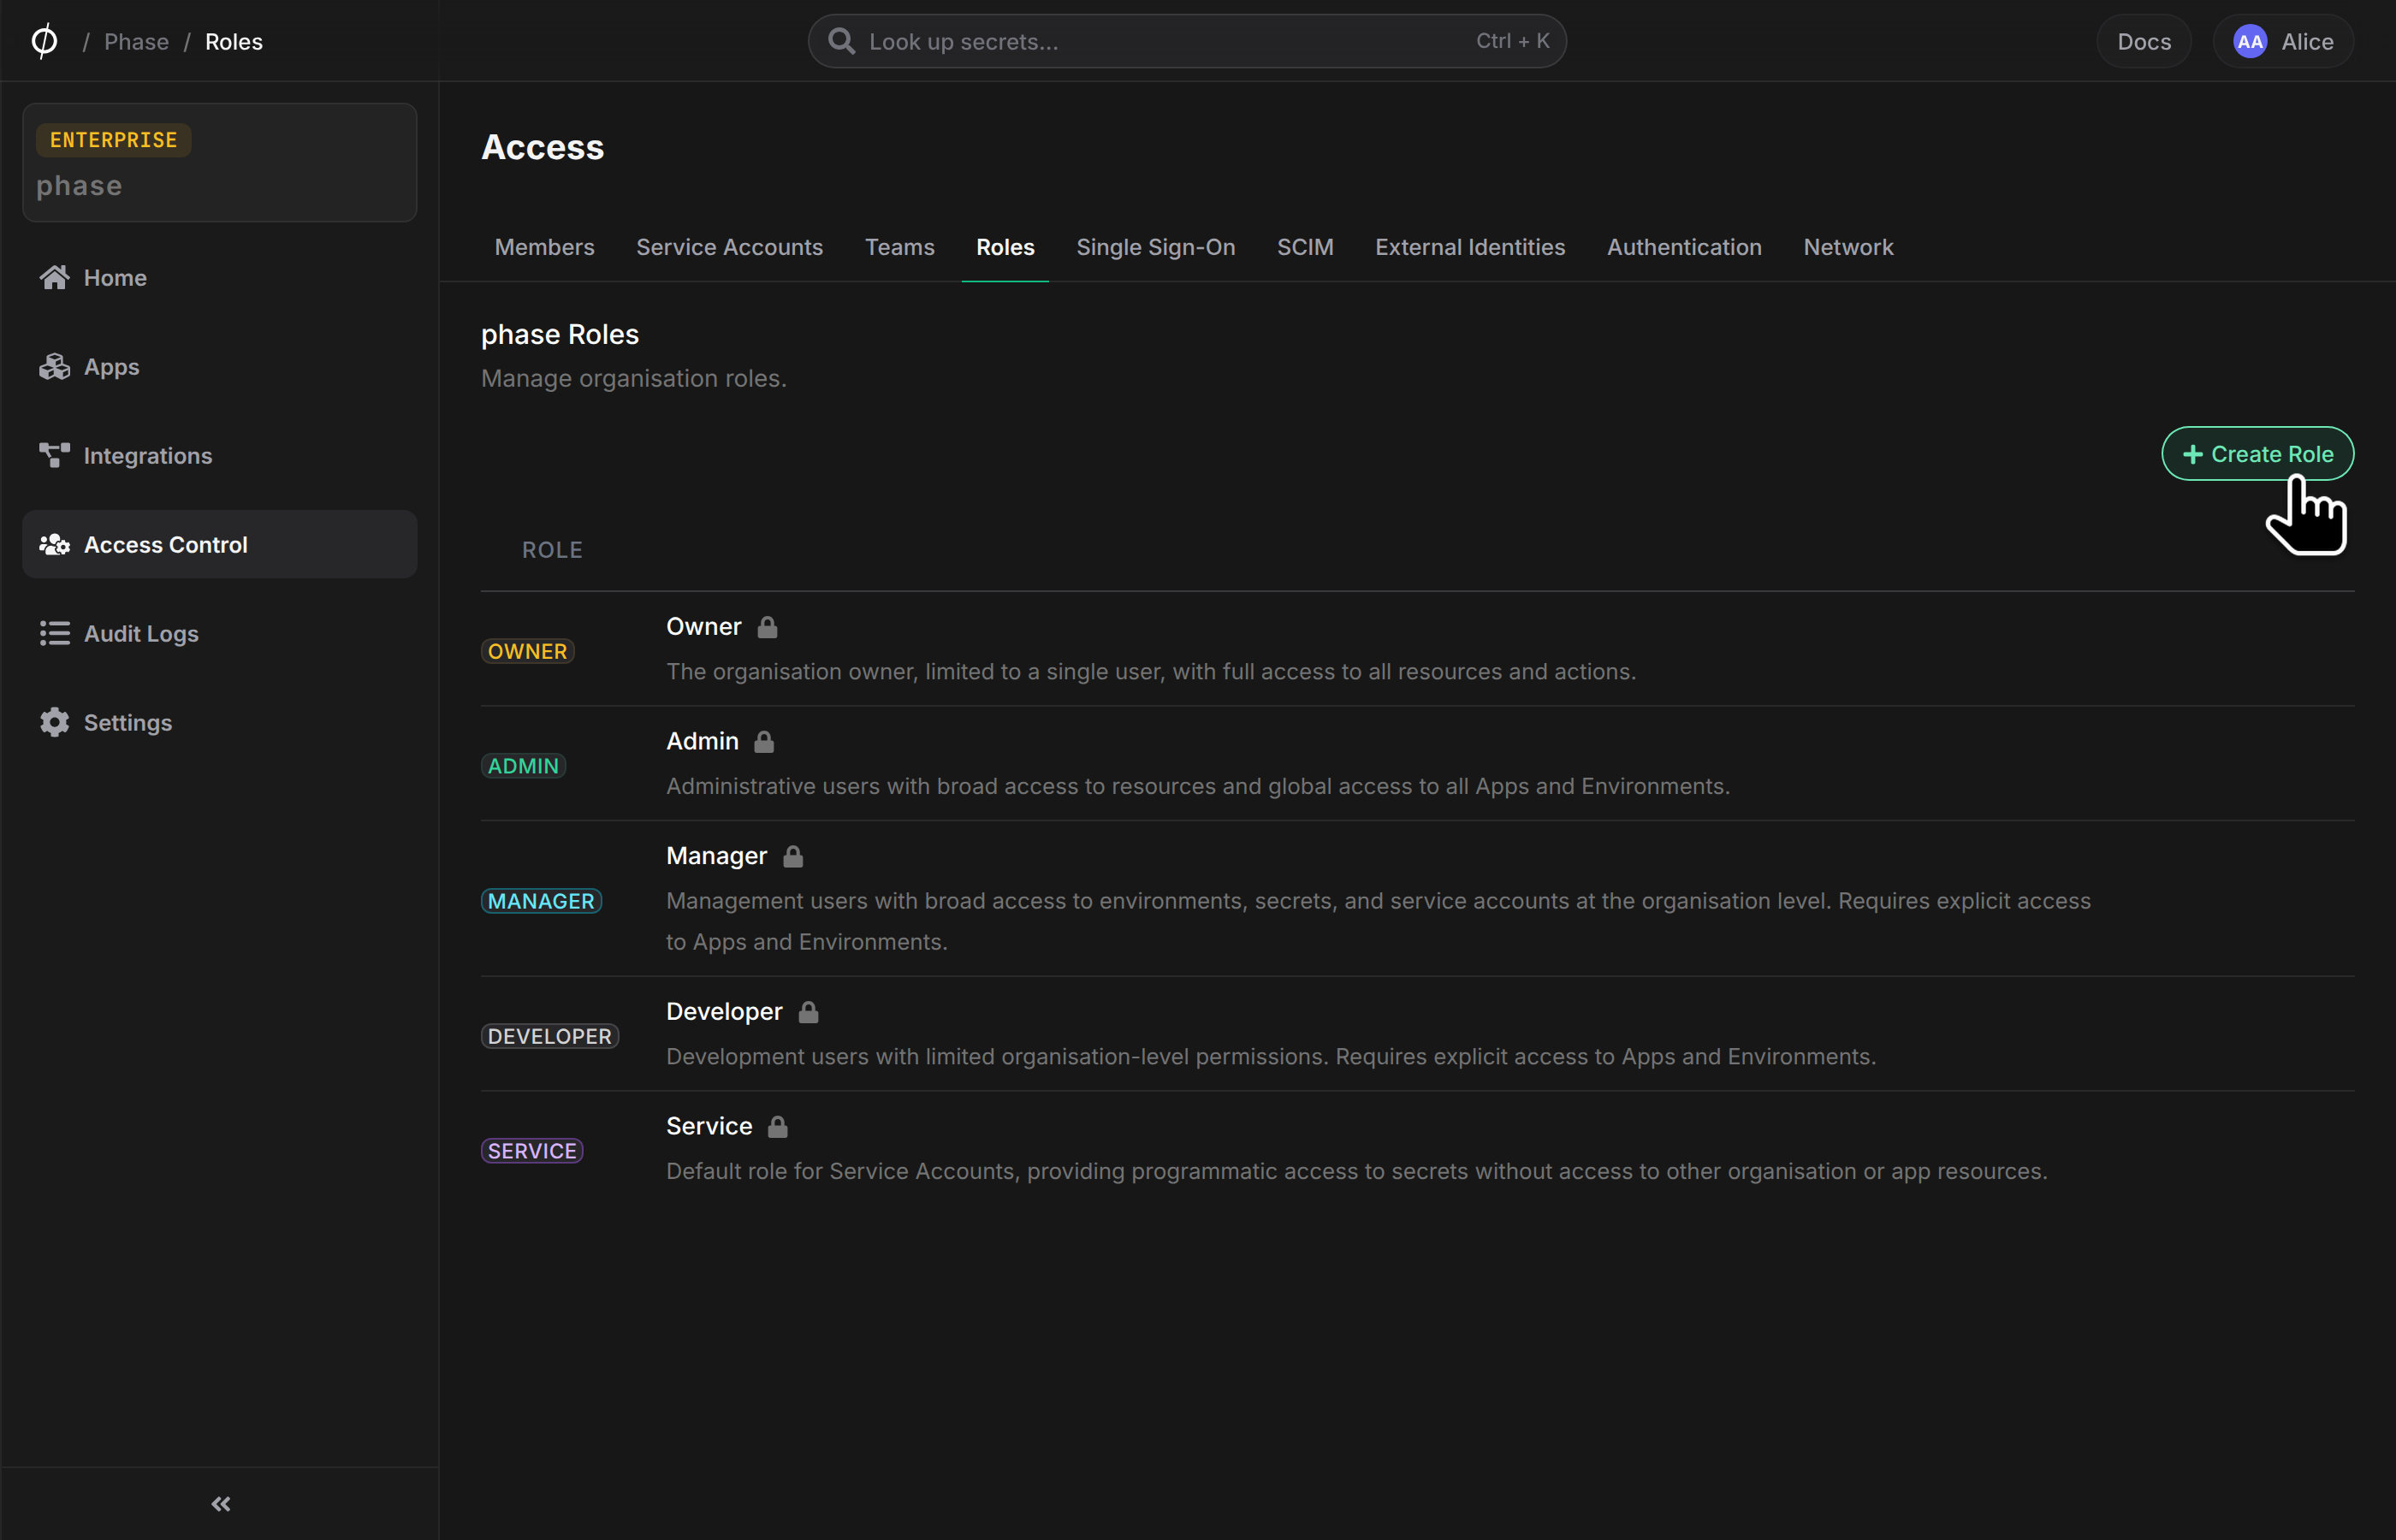The height and width of the screenshot is (1540, 2396).
Task: Click the Service role name
Action: pyautogui.click(x=709, y=1125)
